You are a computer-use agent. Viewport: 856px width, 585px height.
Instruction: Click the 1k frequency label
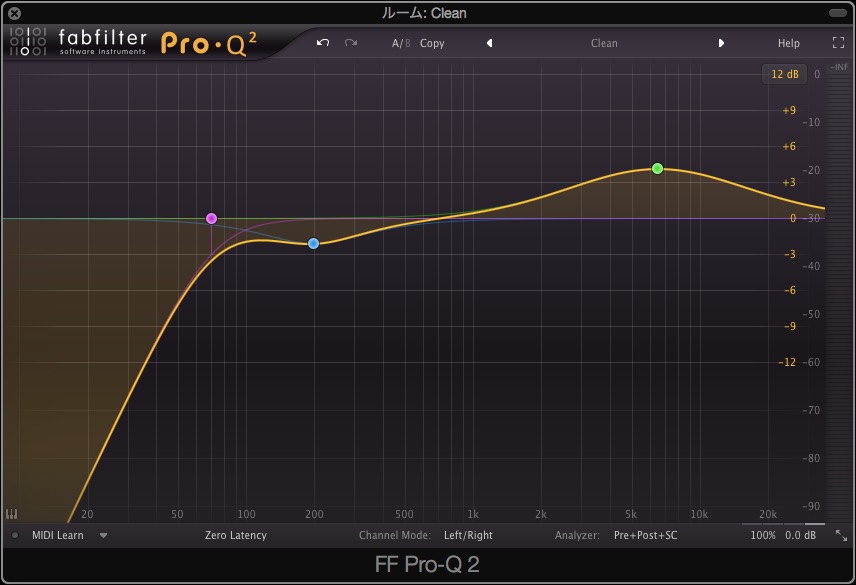[473, 514]
